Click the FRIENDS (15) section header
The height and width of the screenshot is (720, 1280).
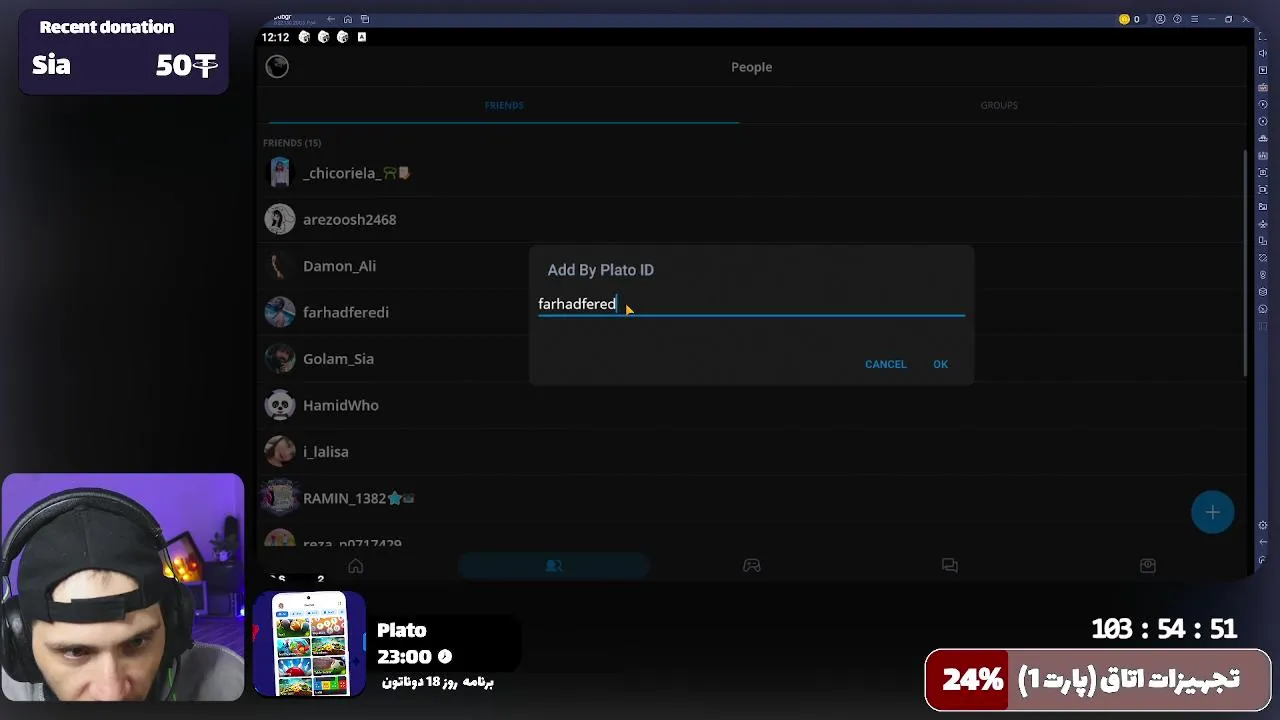[x=292, y=143]
